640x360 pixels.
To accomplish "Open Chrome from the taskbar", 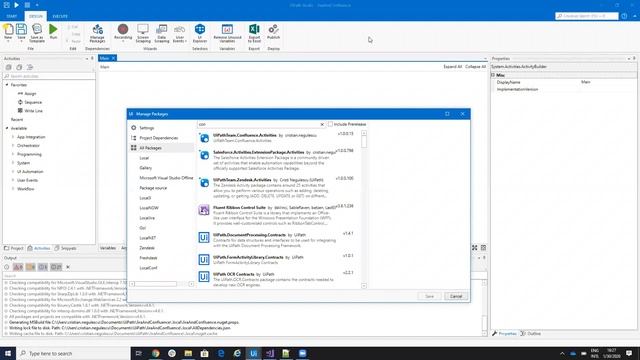I will [156, 353].
